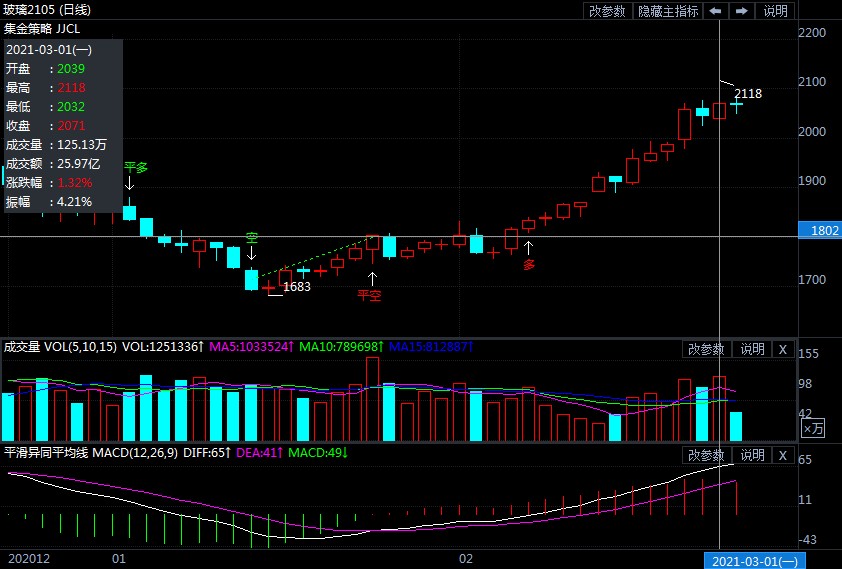
Task: Click the 玻璃2105 (日线) chart title
Action: pyautogui.click(x=47, y=10)
